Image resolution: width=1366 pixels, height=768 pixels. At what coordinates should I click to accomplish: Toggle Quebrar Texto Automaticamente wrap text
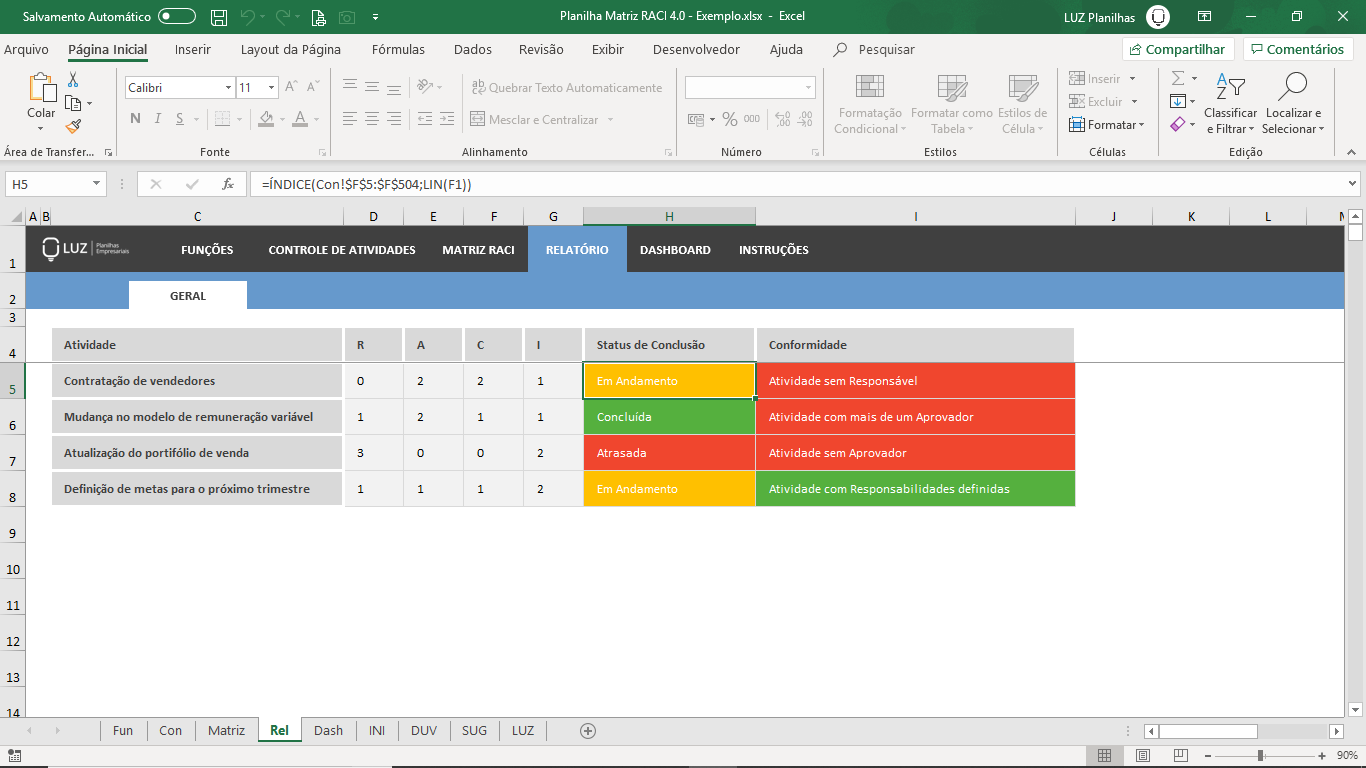[567, 88]
